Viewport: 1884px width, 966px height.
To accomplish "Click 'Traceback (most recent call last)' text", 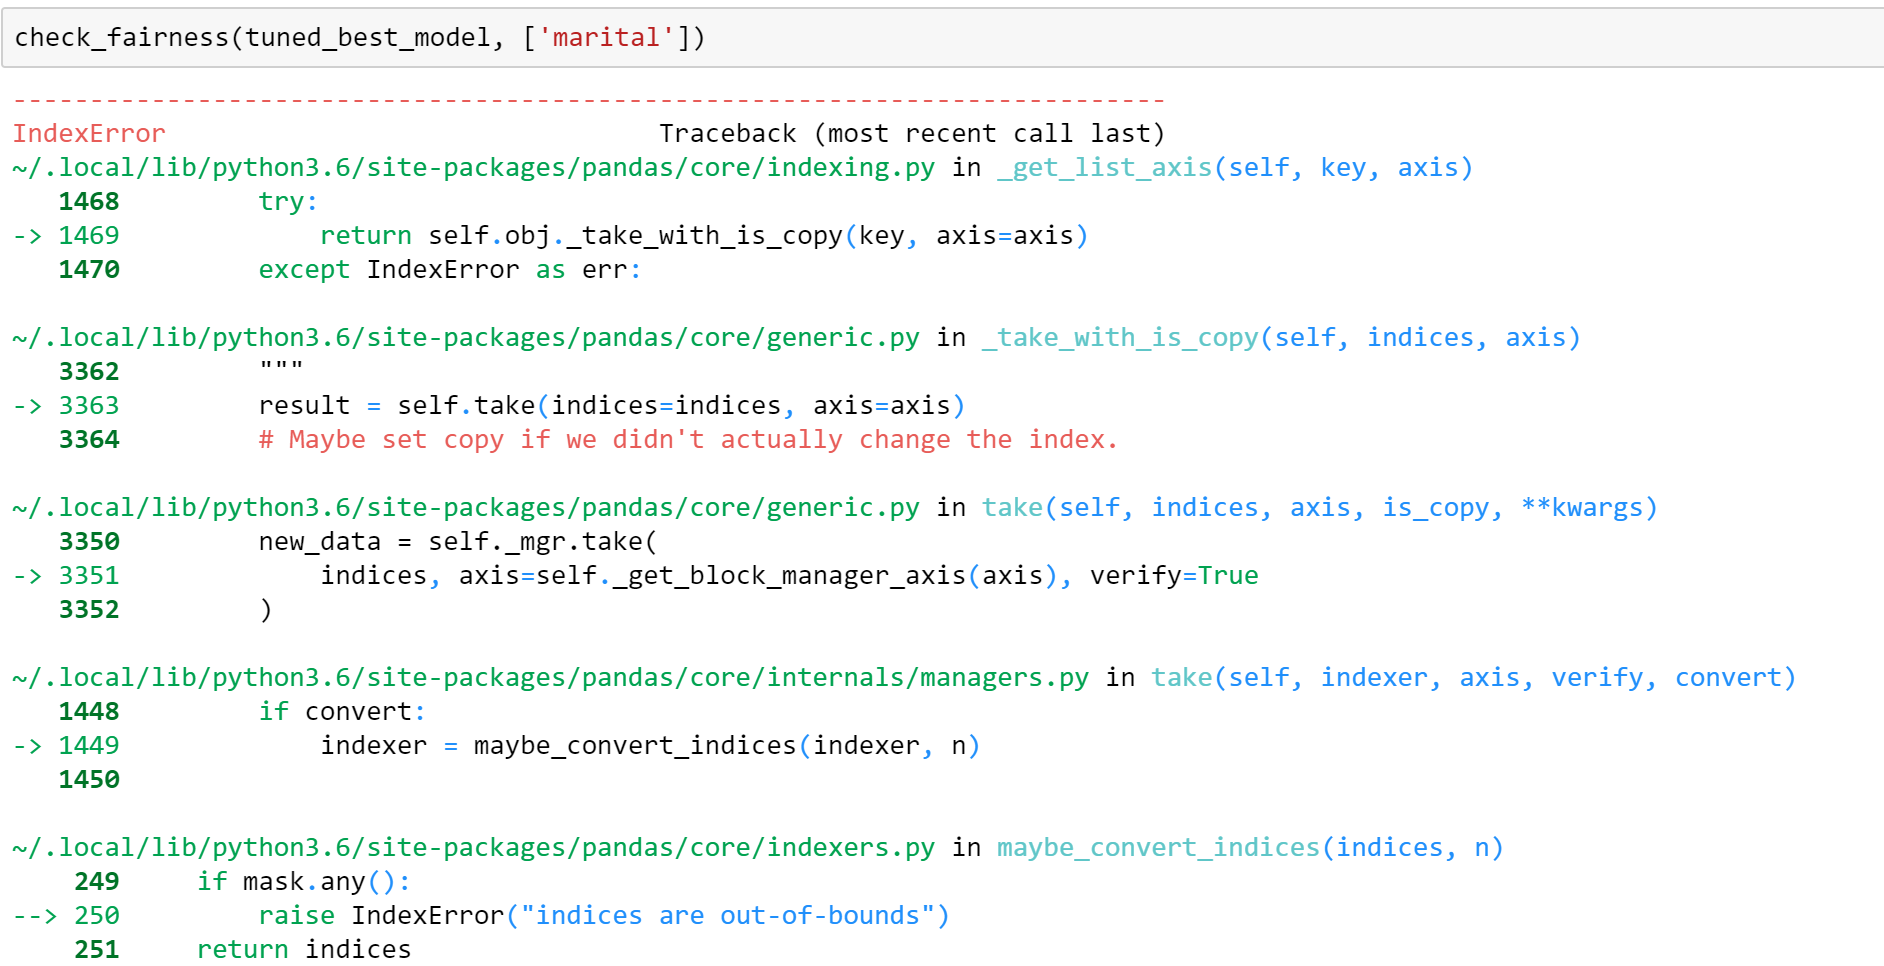I will (912, 134).
